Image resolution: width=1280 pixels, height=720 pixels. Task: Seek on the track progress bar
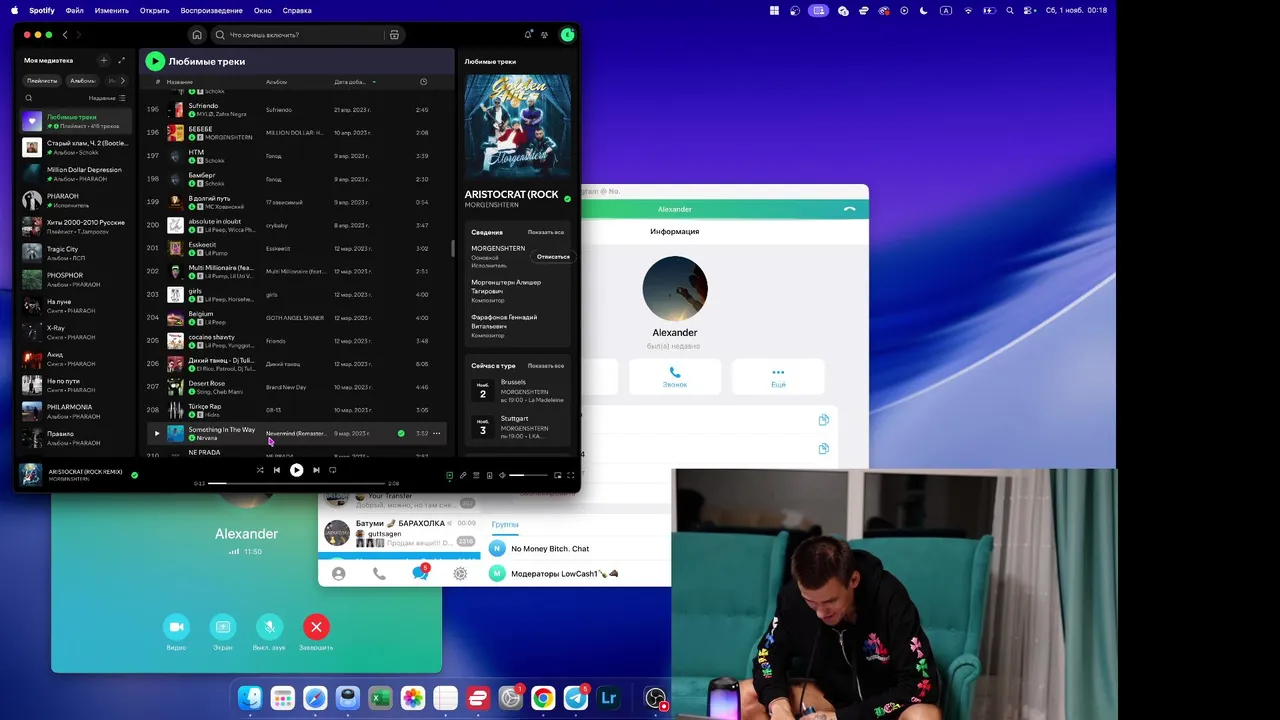296,483
